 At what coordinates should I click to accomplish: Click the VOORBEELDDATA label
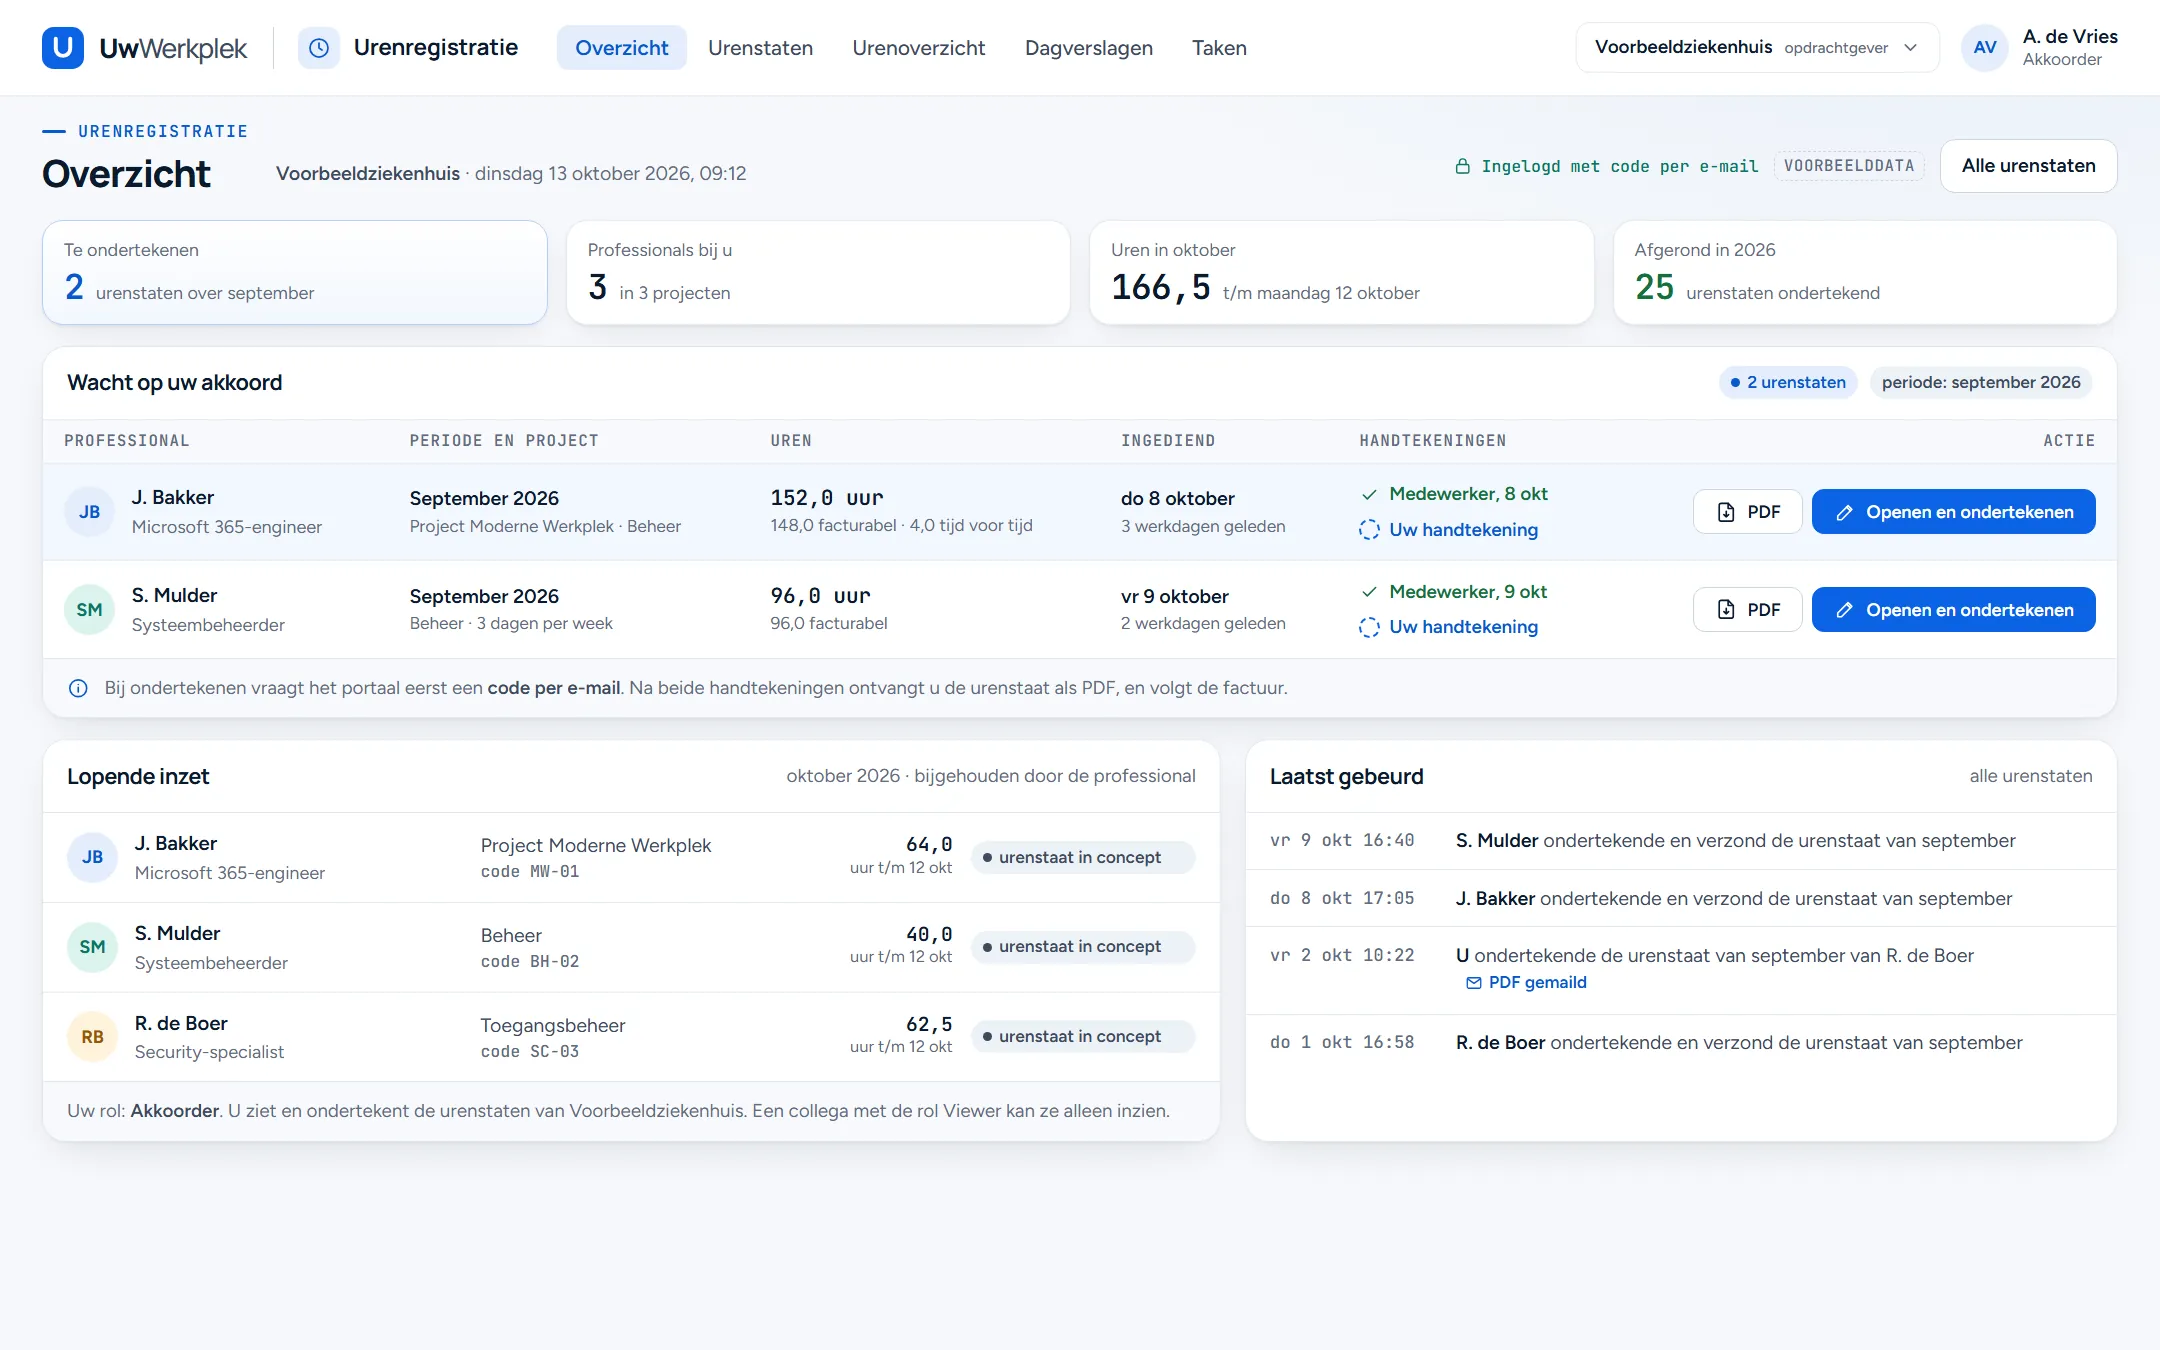point(1848,166)
